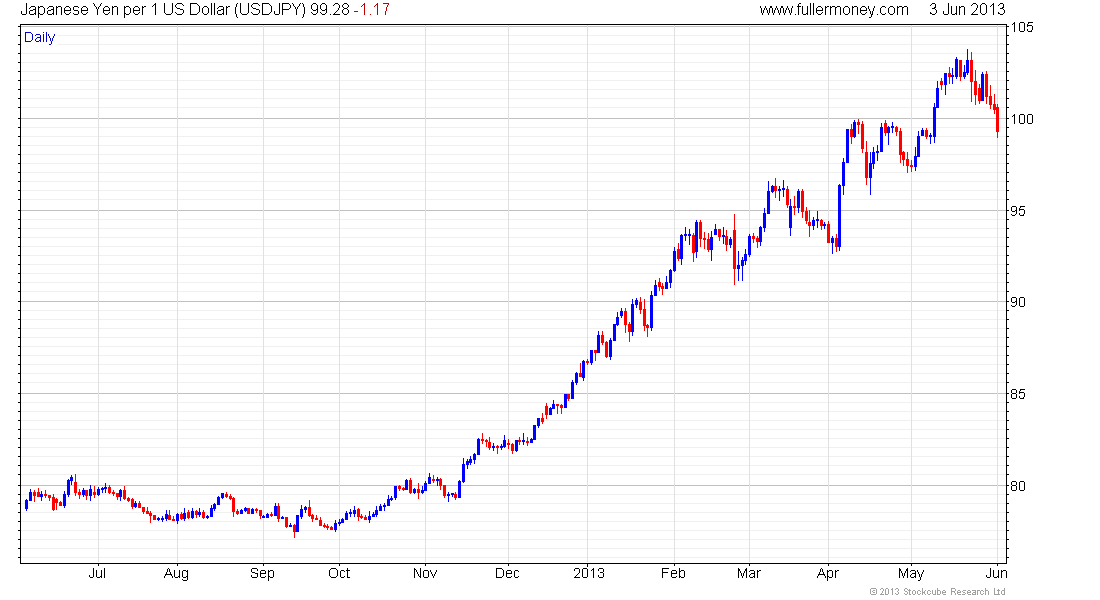Click the 100 price axis label
1100x600 pixels.
pyautogui.click(x=1021, y=119)
